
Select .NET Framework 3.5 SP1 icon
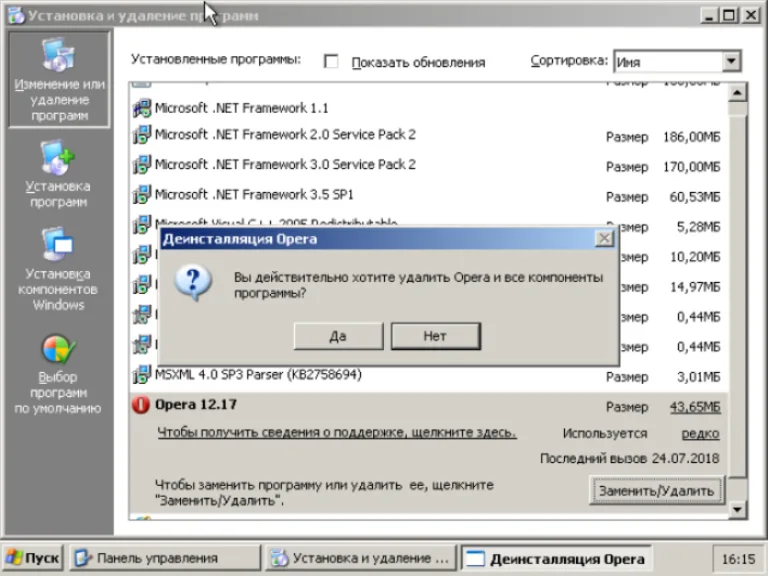click(x=142, y=195)
